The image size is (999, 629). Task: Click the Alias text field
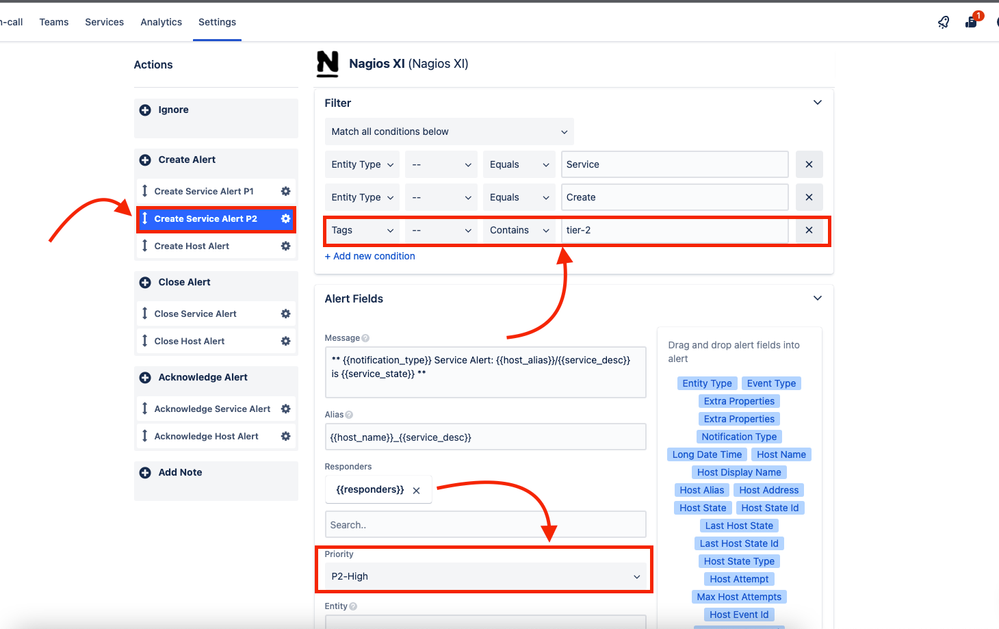click(x=485, y=437)
